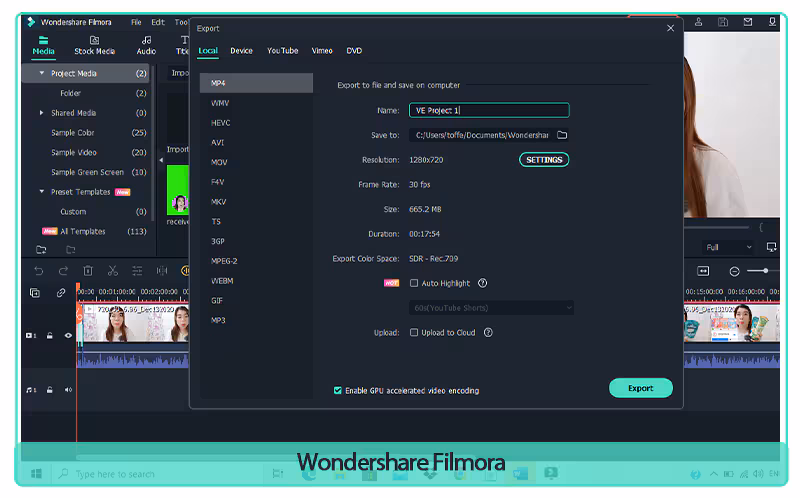This screenshot has width=800, height=498.
Task: Collapse Preset Templates tree
Action: [42, 192]
